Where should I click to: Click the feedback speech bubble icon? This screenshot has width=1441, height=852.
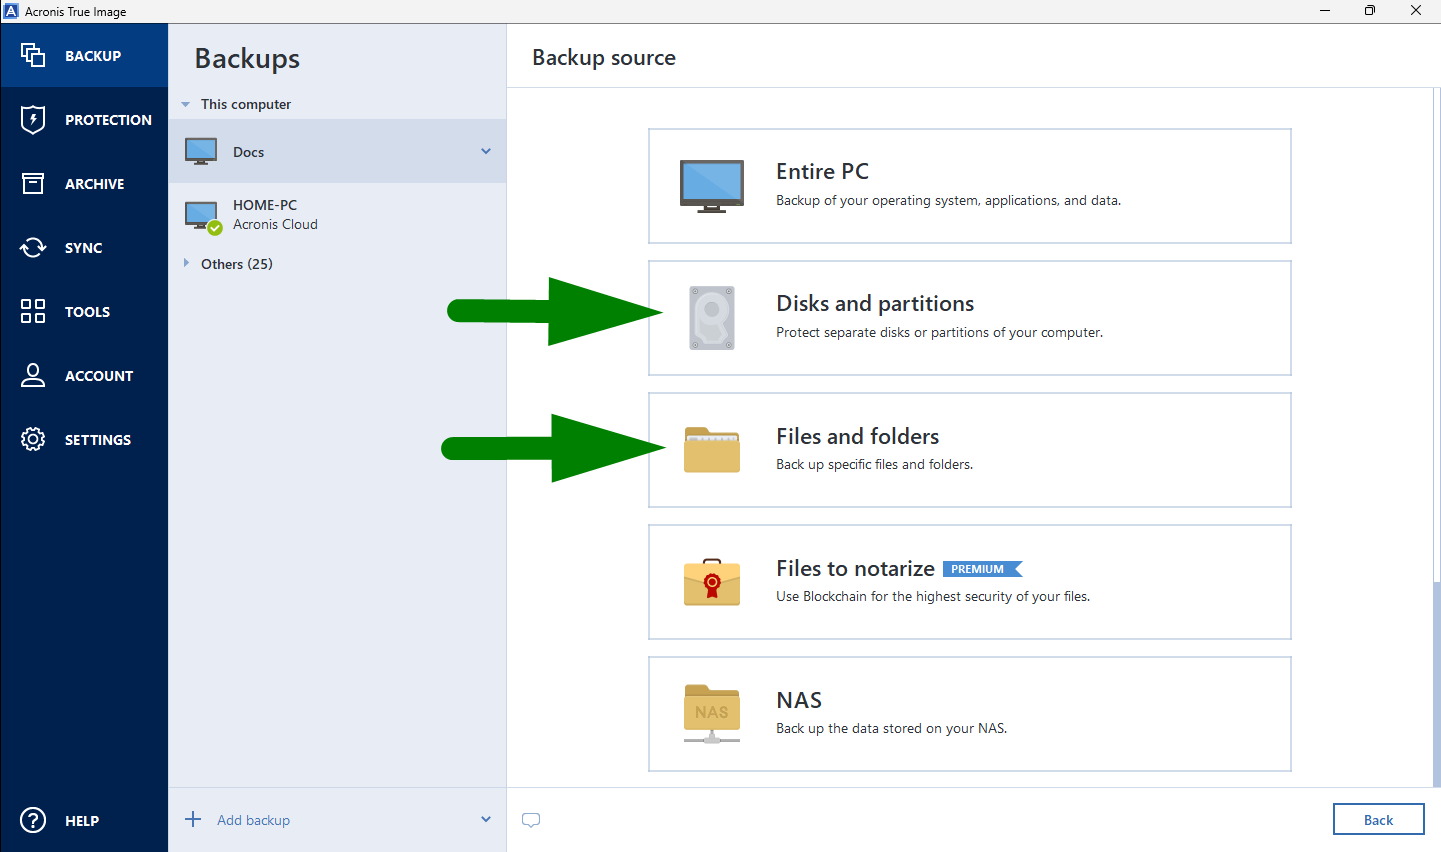[531, 820]
